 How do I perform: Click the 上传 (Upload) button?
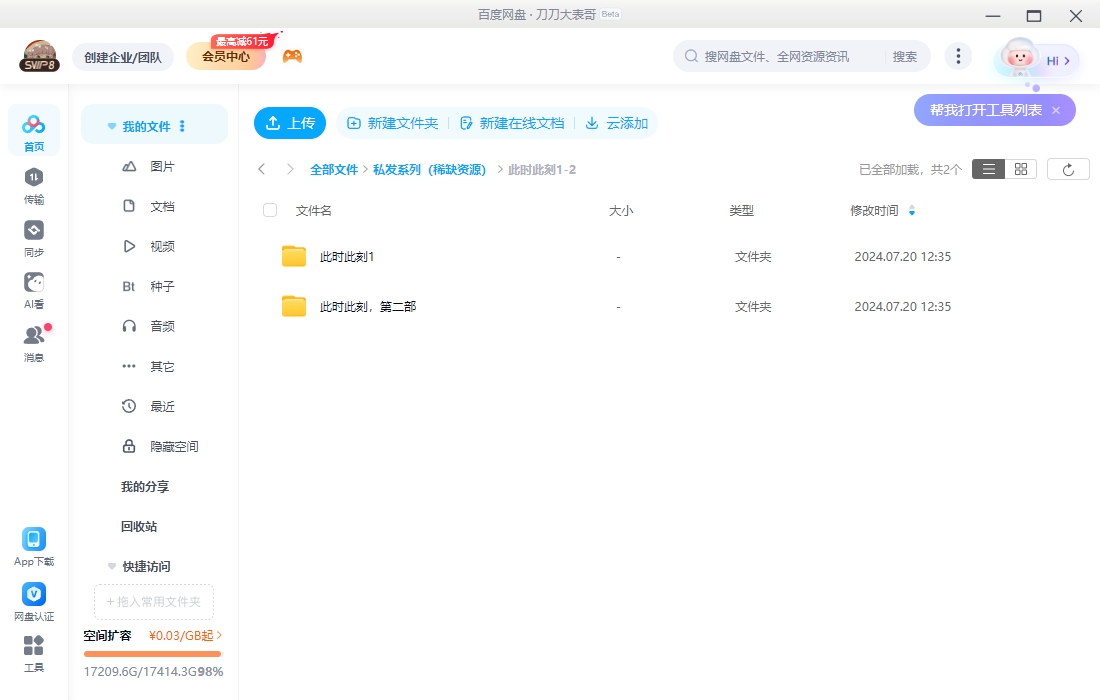coord(290,122)
